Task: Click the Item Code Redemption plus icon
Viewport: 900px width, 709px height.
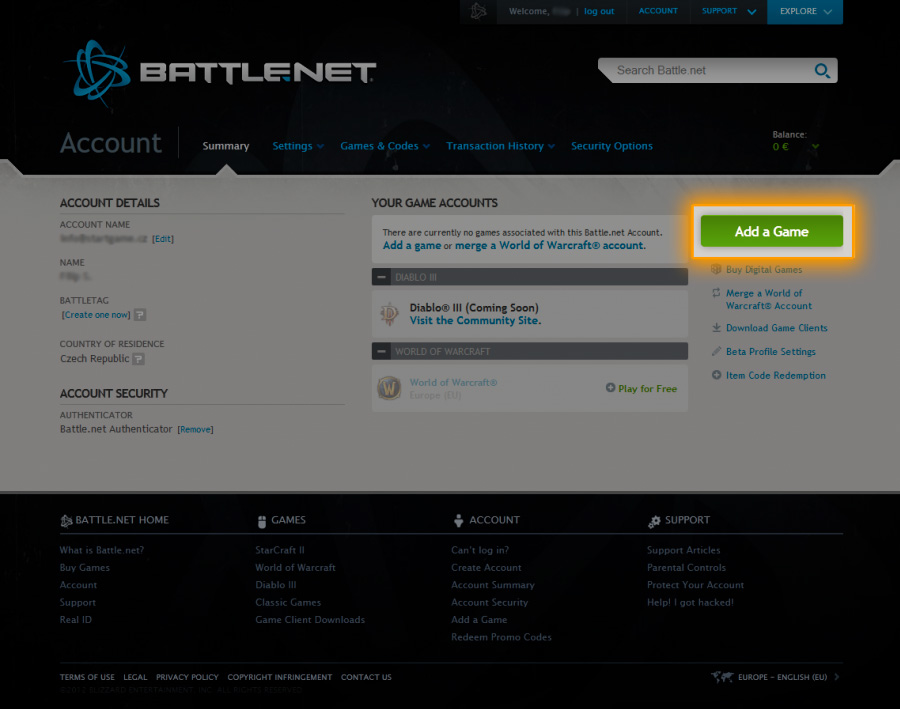Action: pyautogui.click(x=716, y=375)
